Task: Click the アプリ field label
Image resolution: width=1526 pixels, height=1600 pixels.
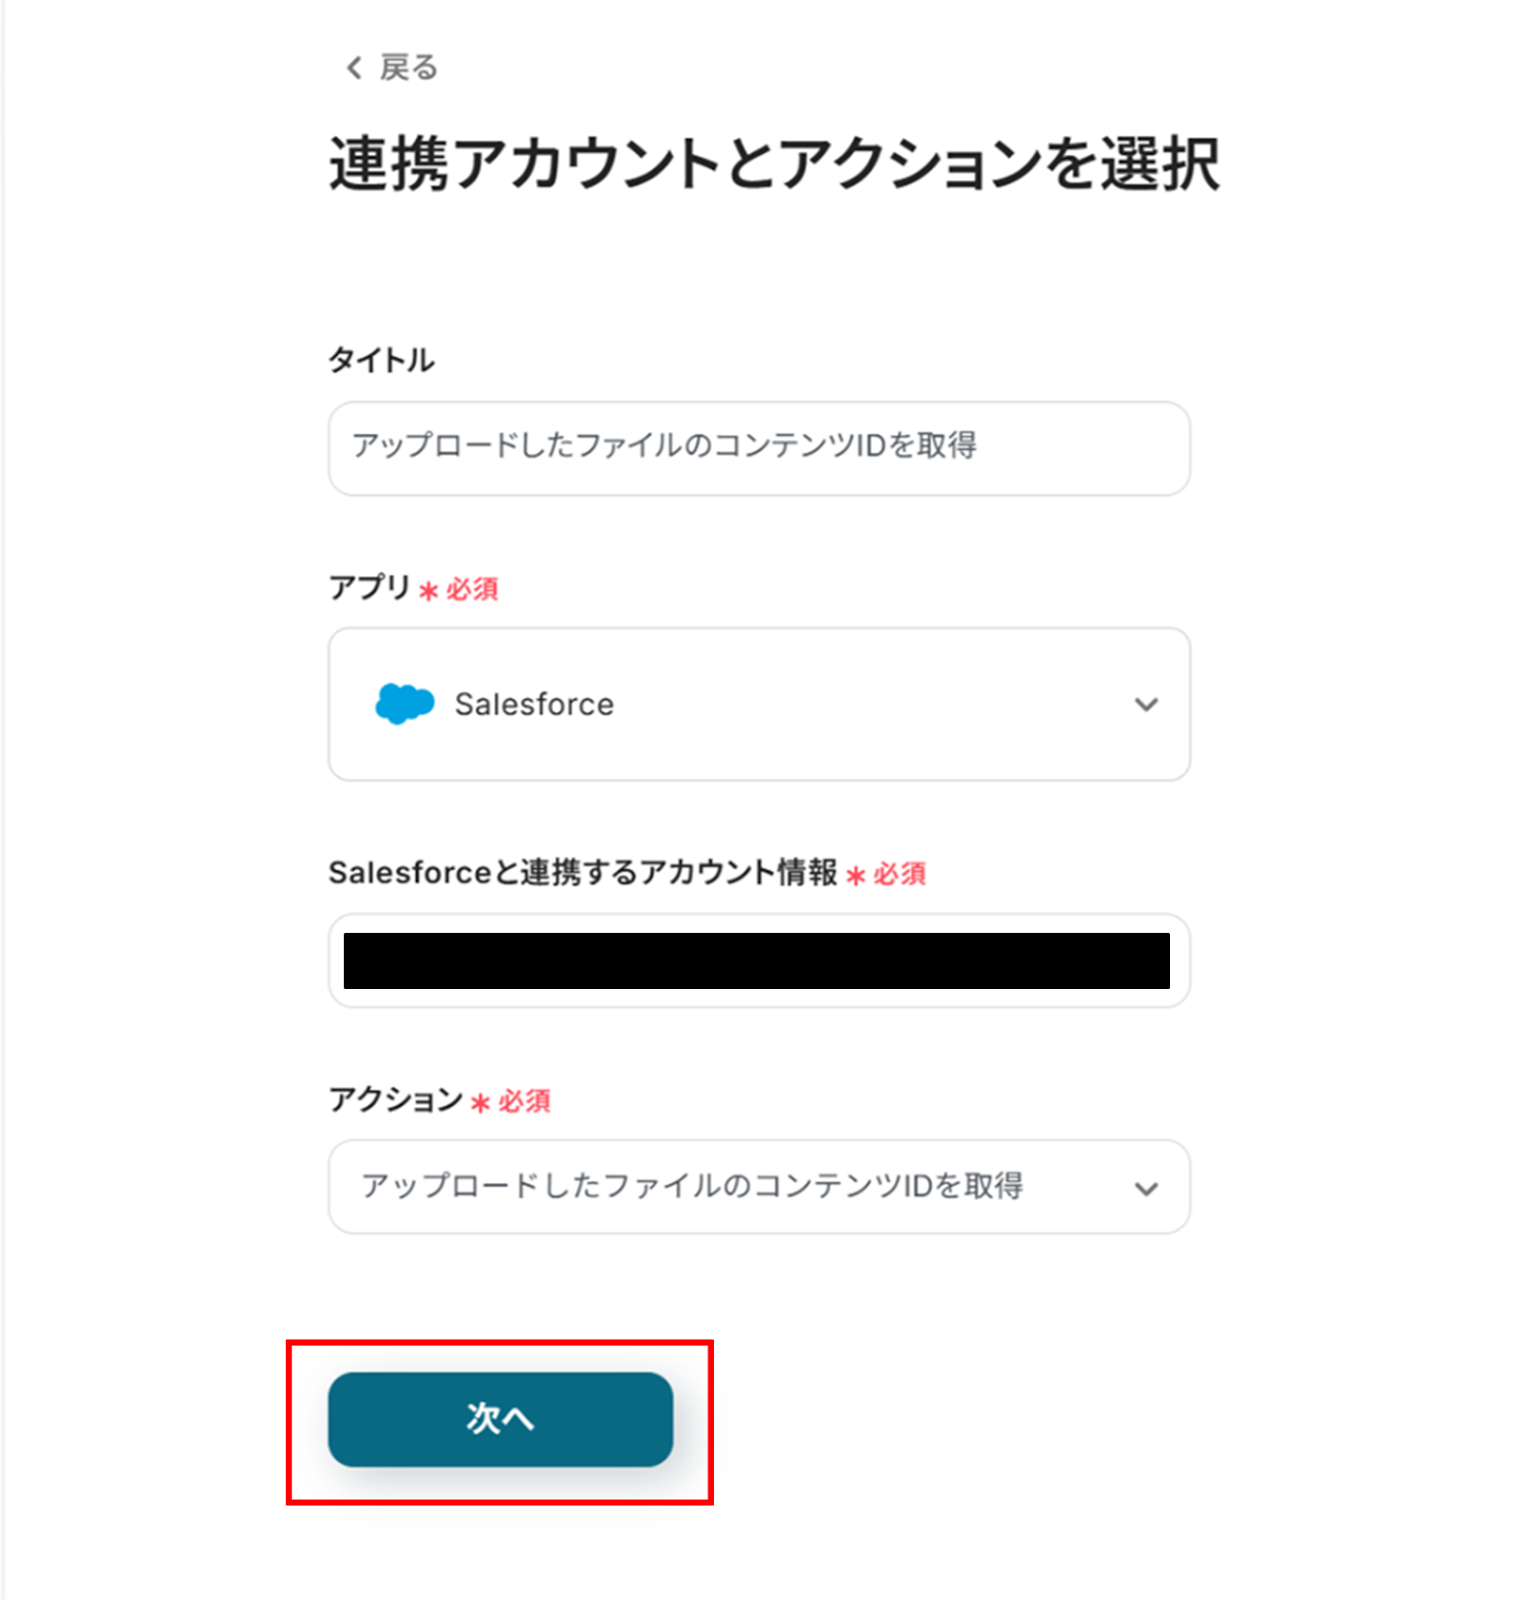Action: [x=369, y=587]
